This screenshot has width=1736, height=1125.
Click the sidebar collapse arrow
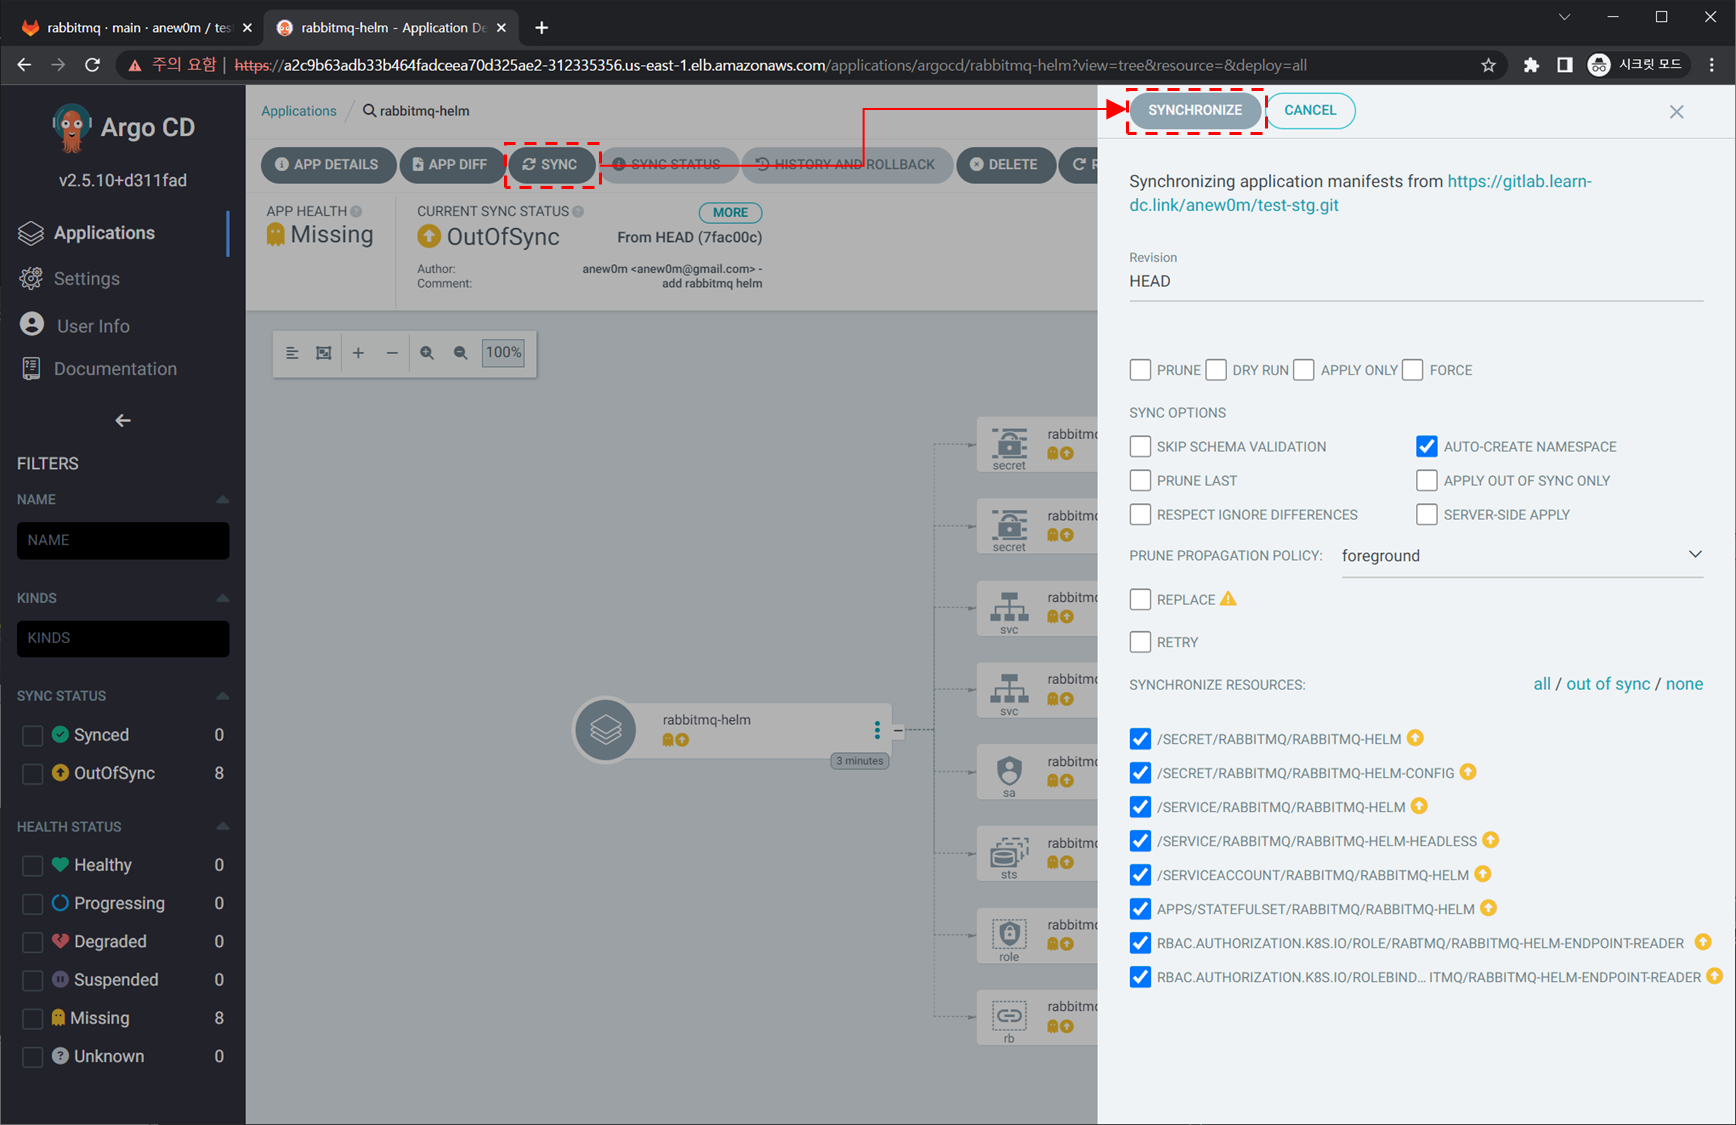tap(123, 421)
